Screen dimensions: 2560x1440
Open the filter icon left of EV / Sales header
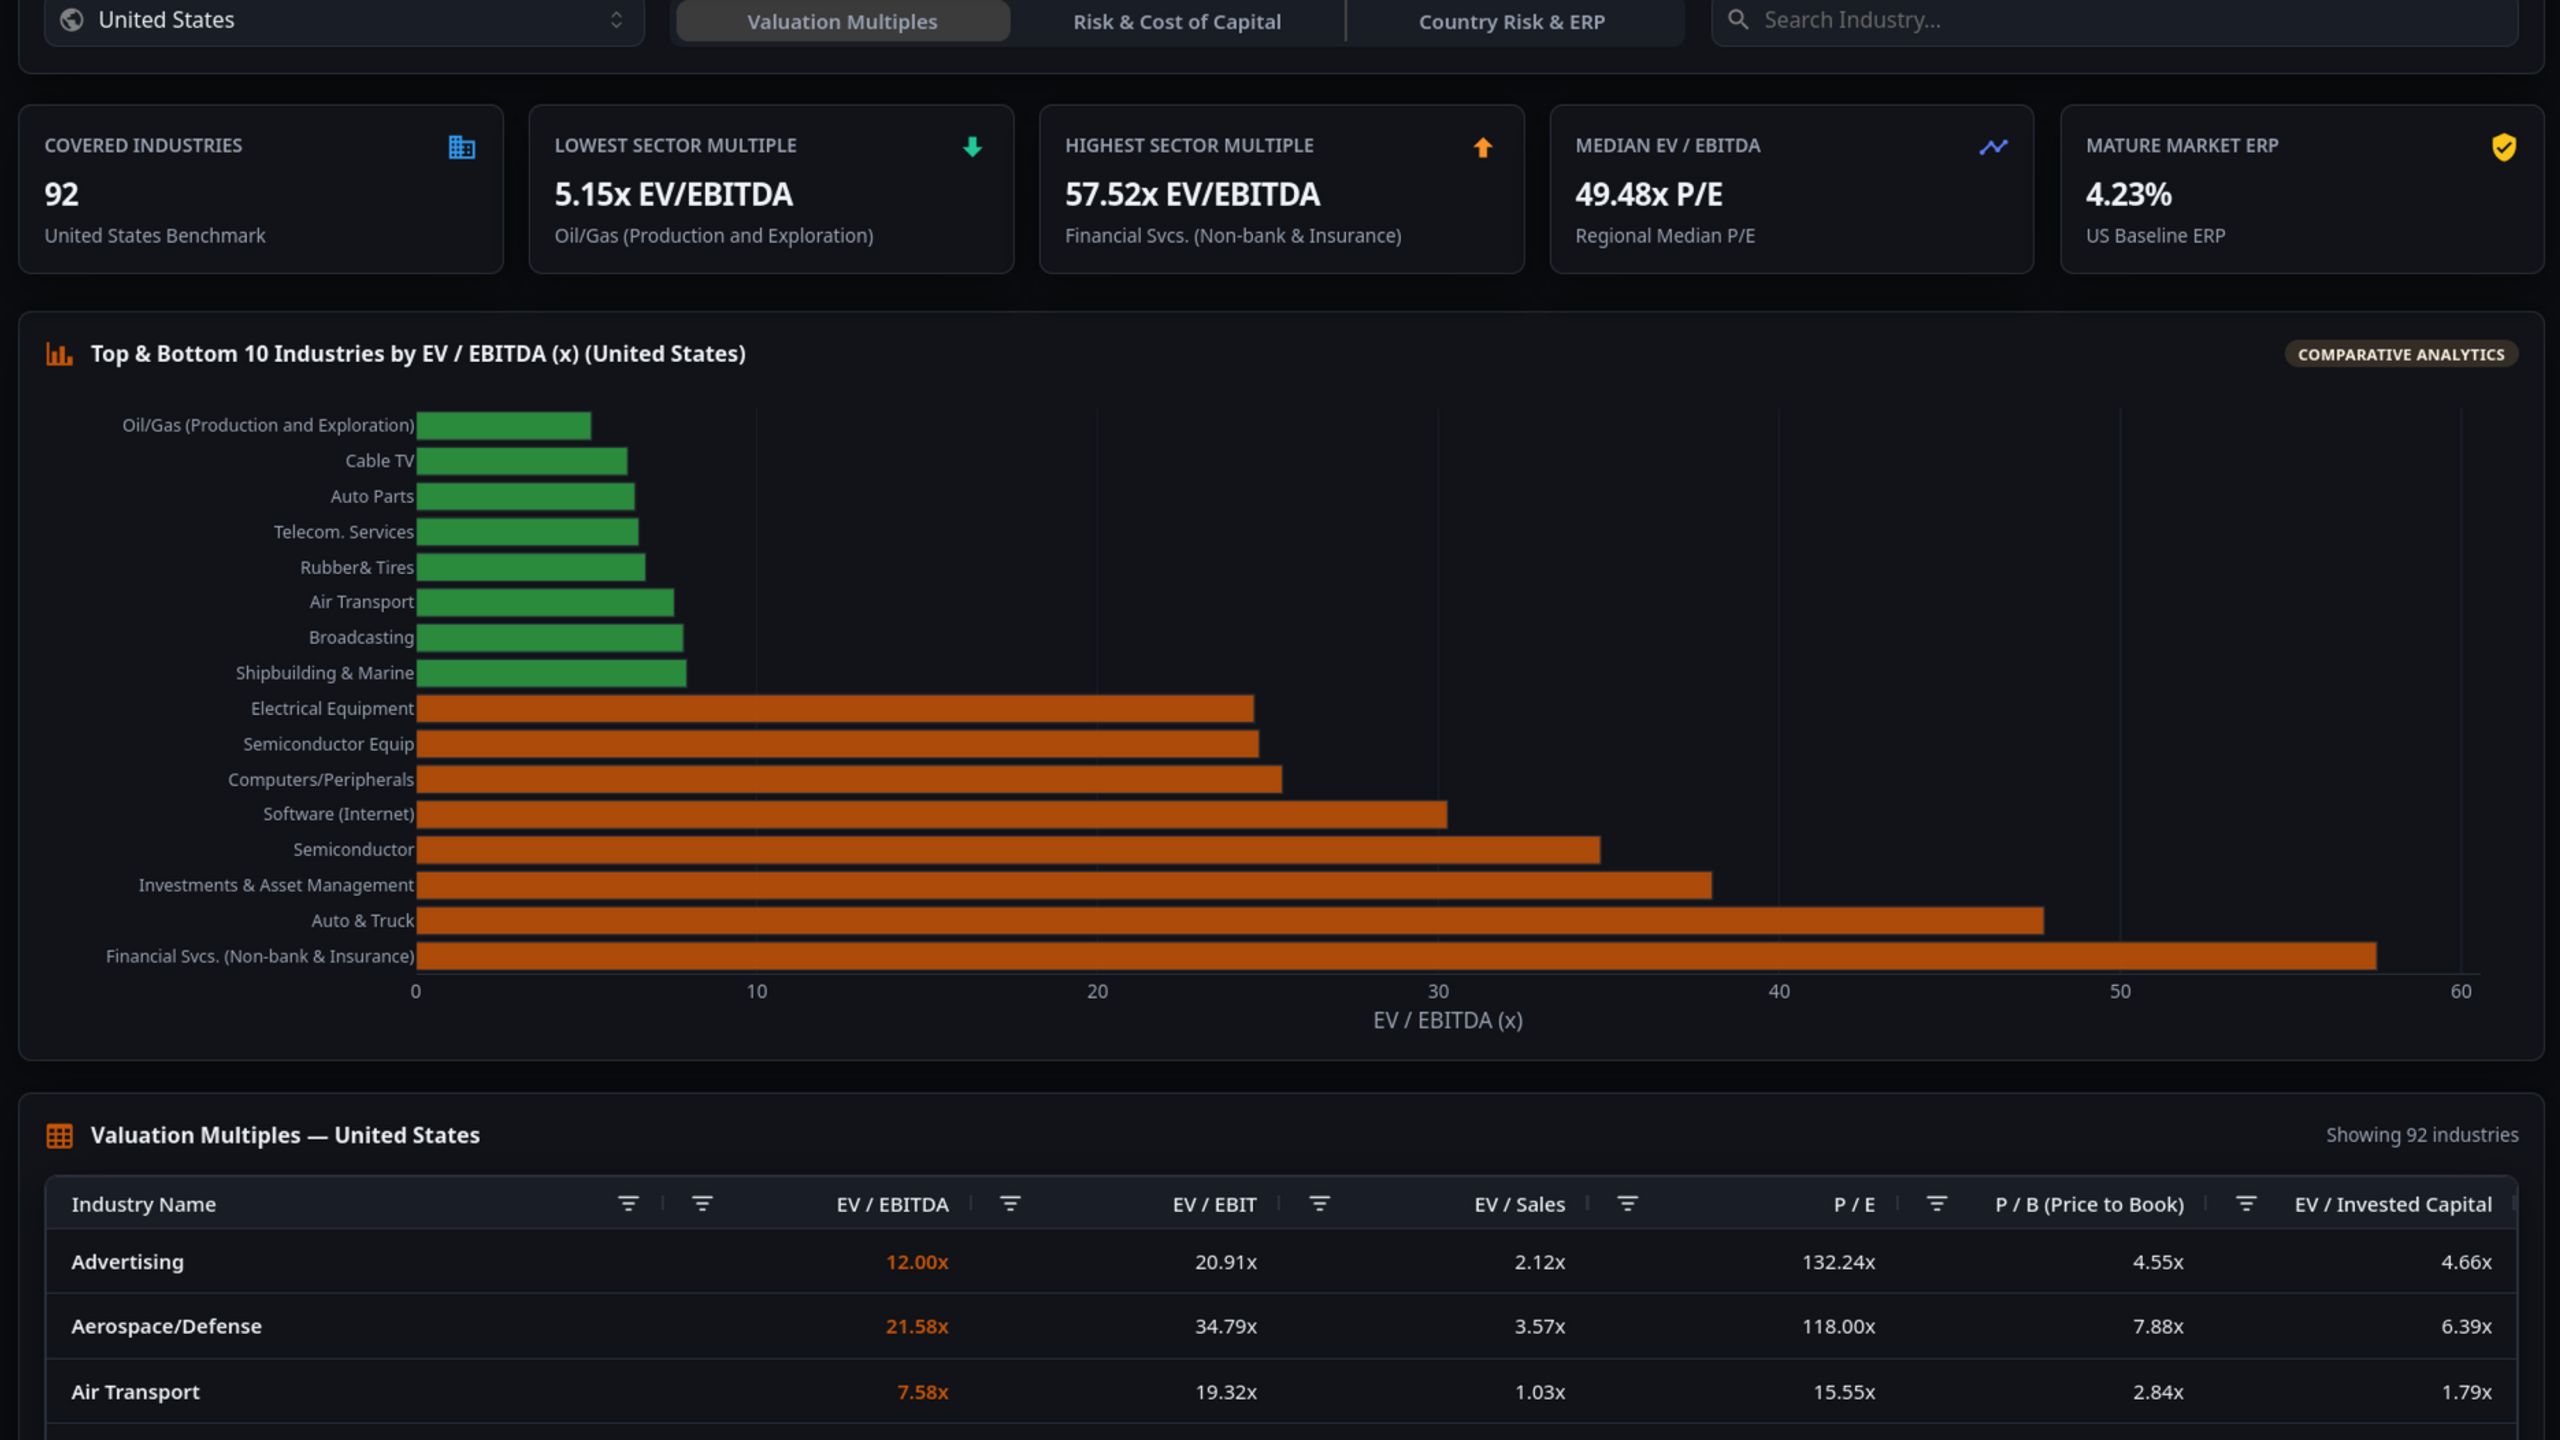[1320, 1204]
